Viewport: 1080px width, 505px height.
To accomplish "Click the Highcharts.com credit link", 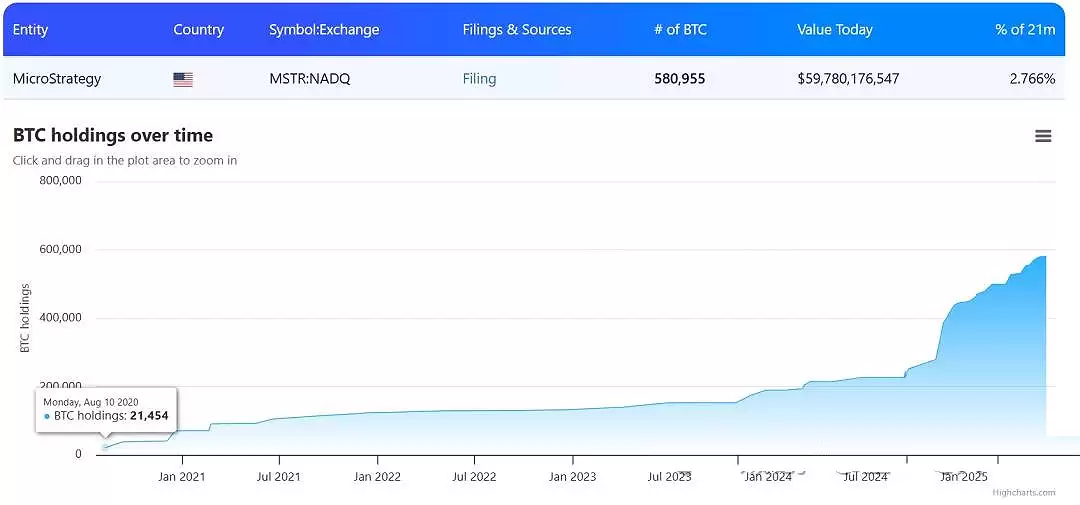I will (x=1024, y=493).
